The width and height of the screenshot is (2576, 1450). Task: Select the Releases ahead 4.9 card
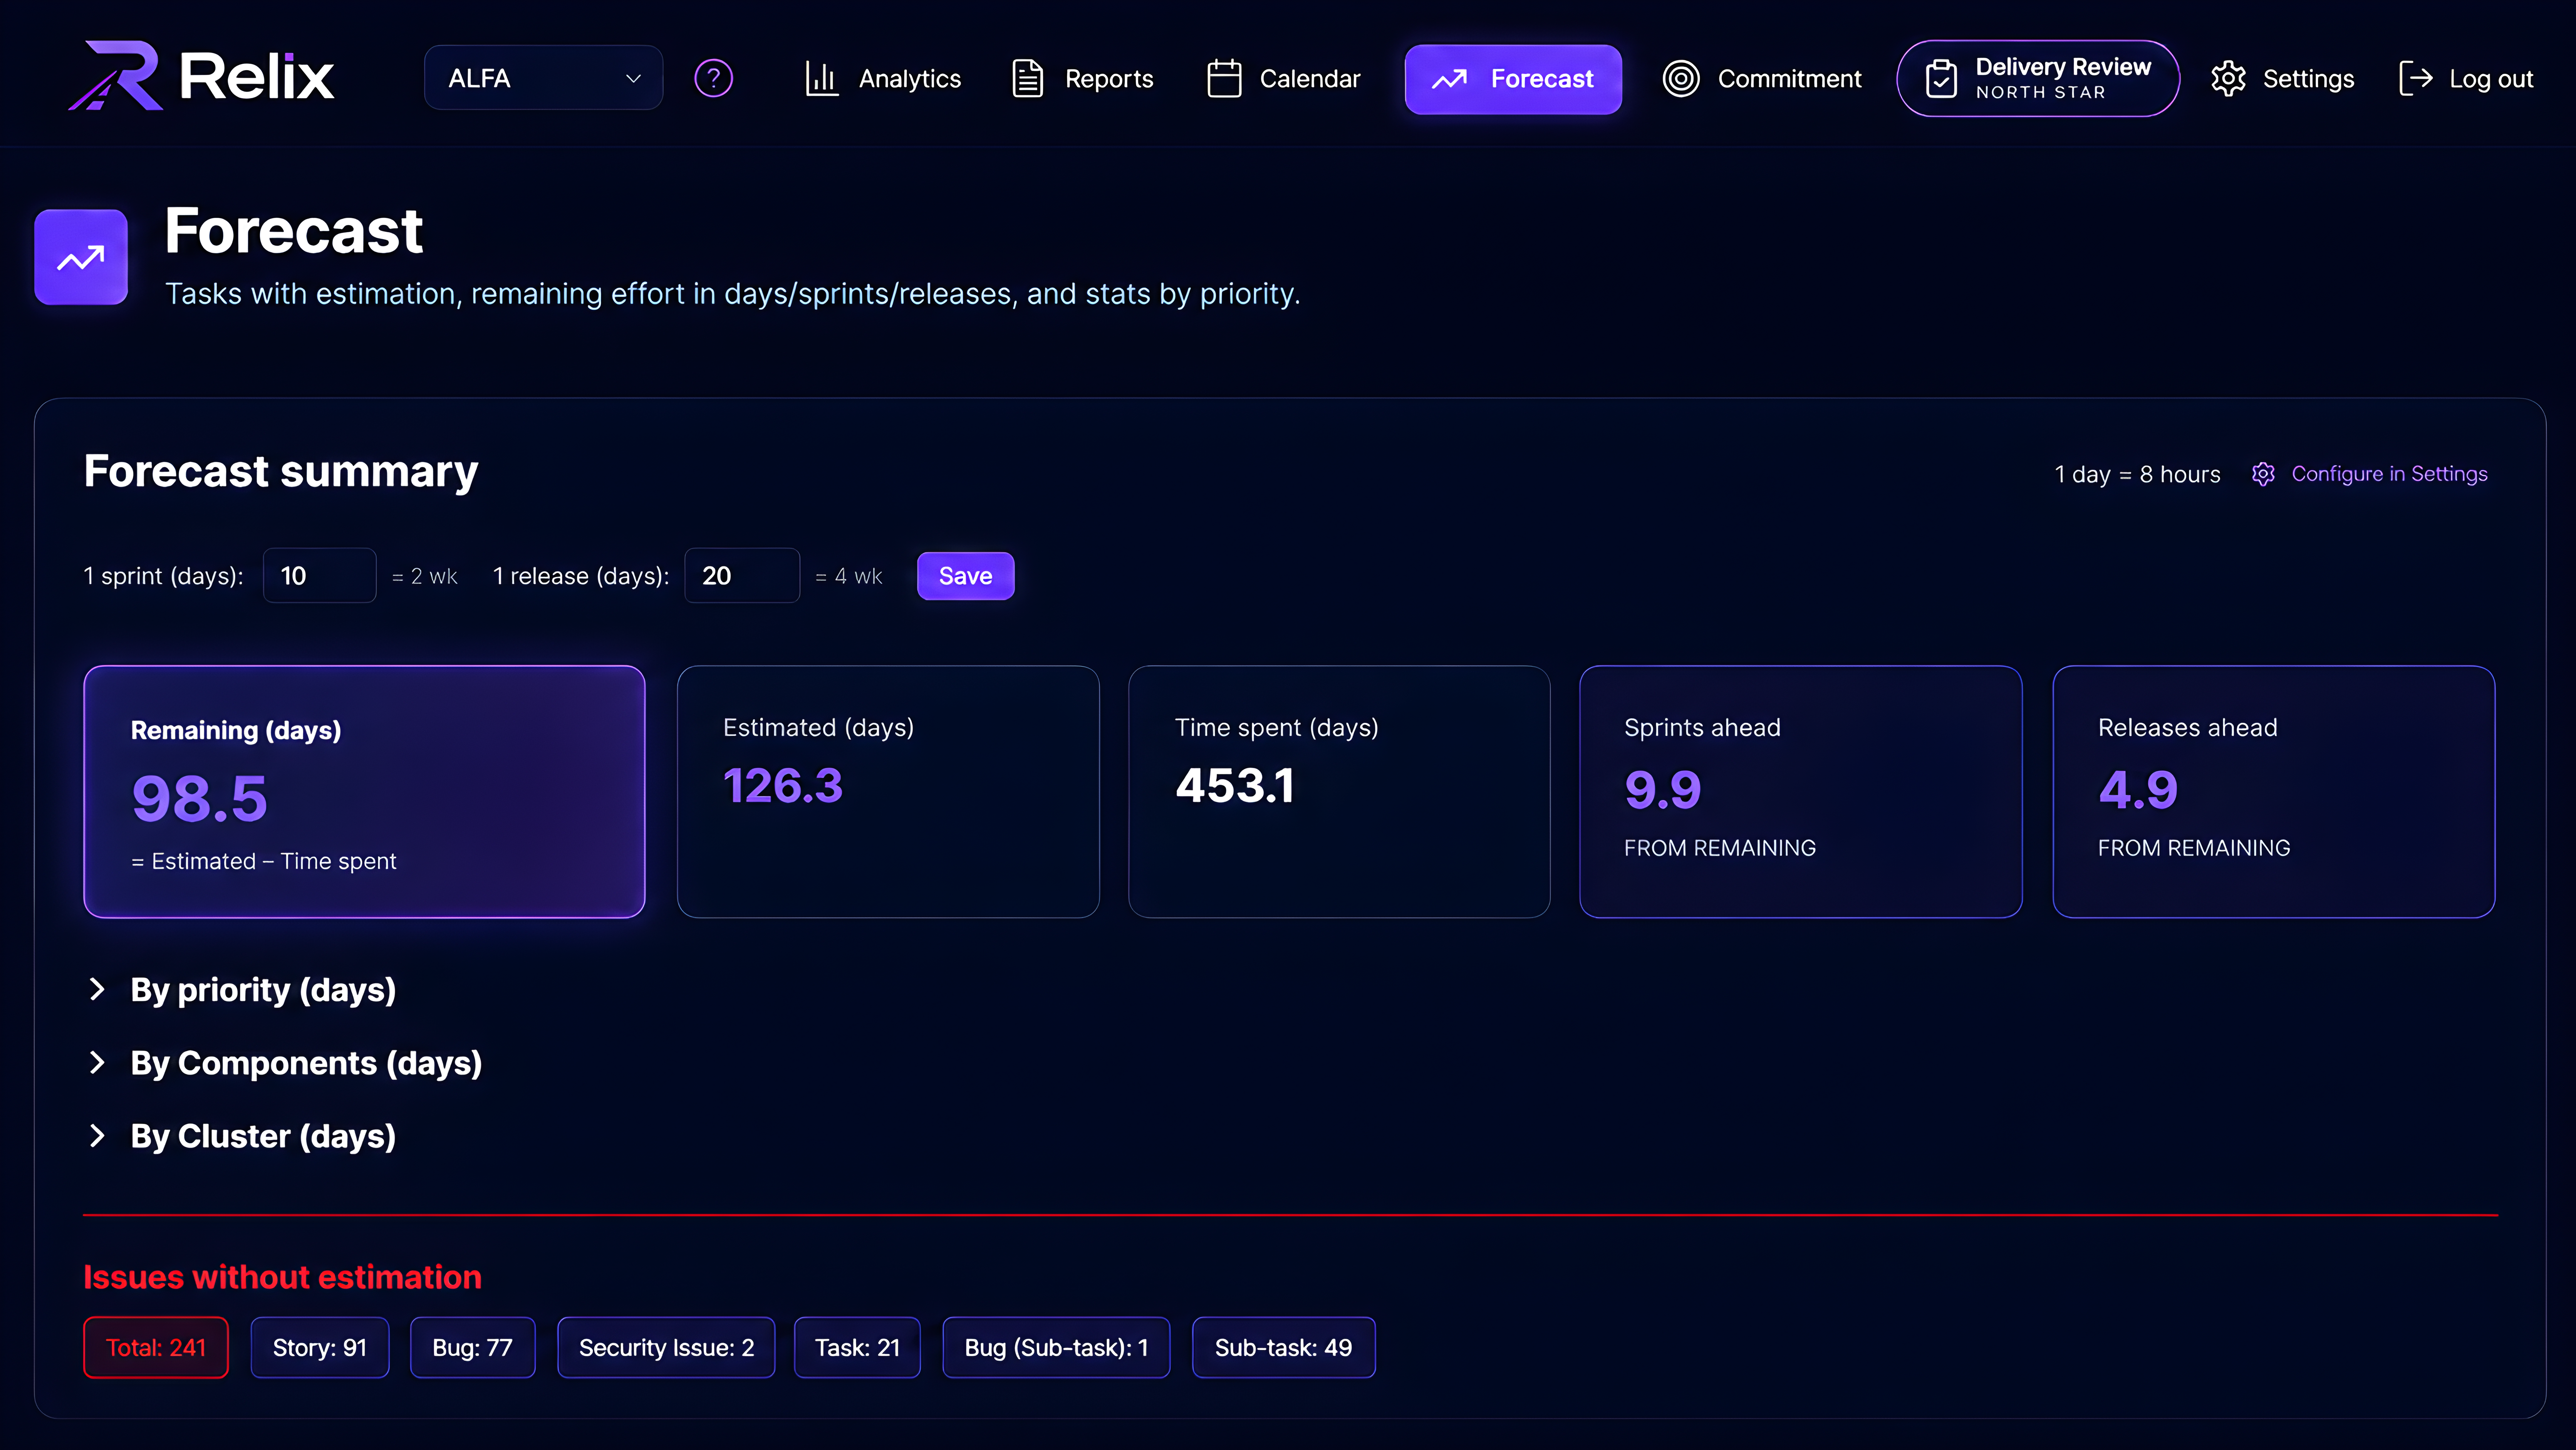[2274, 792]
